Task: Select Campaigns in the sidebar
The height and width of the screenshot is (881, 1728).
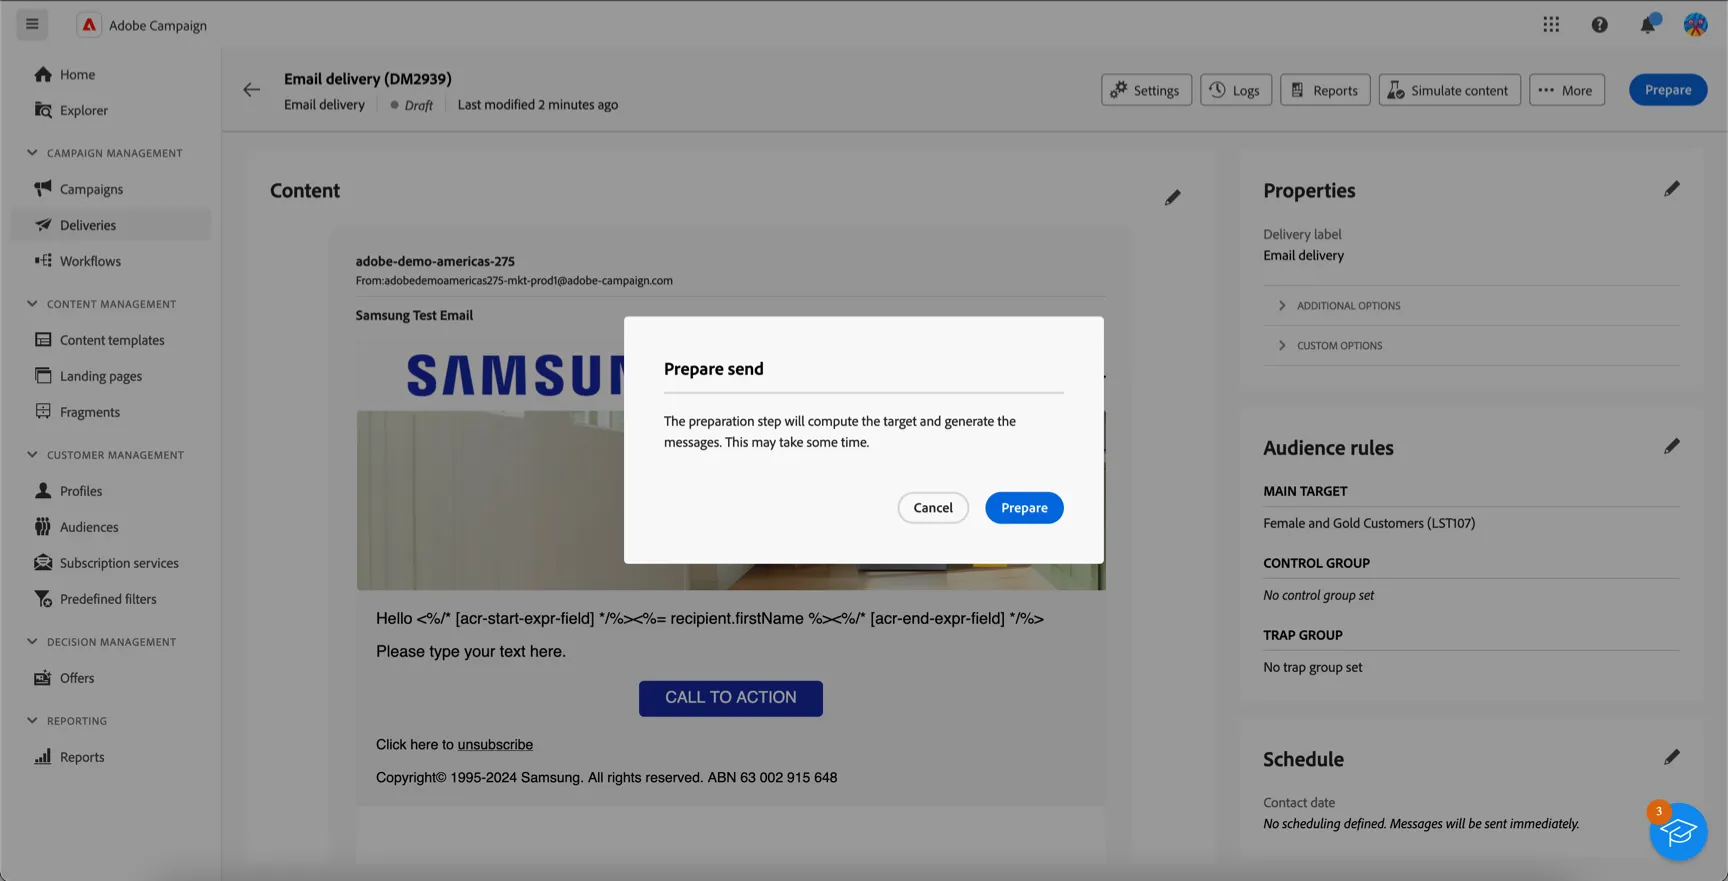Action: pyautogui.click(x=91, y=189)
